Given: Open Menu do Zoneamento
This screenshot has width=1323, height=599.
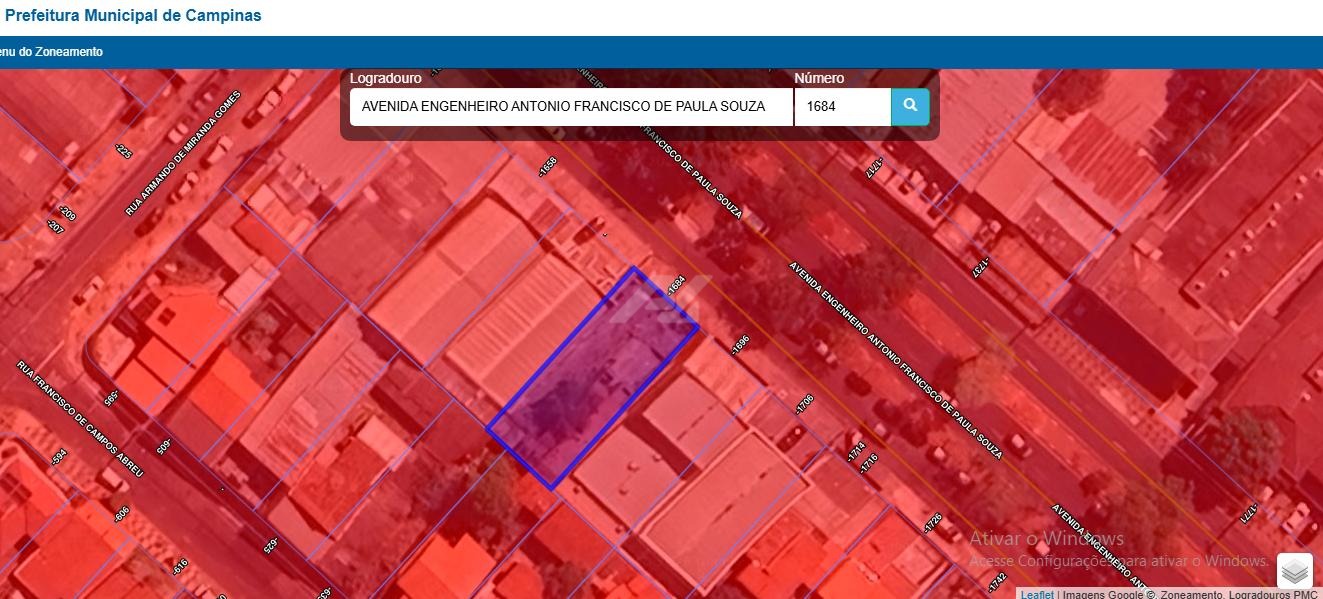Looking at the screenshot, I should click(x=50, y=52).
